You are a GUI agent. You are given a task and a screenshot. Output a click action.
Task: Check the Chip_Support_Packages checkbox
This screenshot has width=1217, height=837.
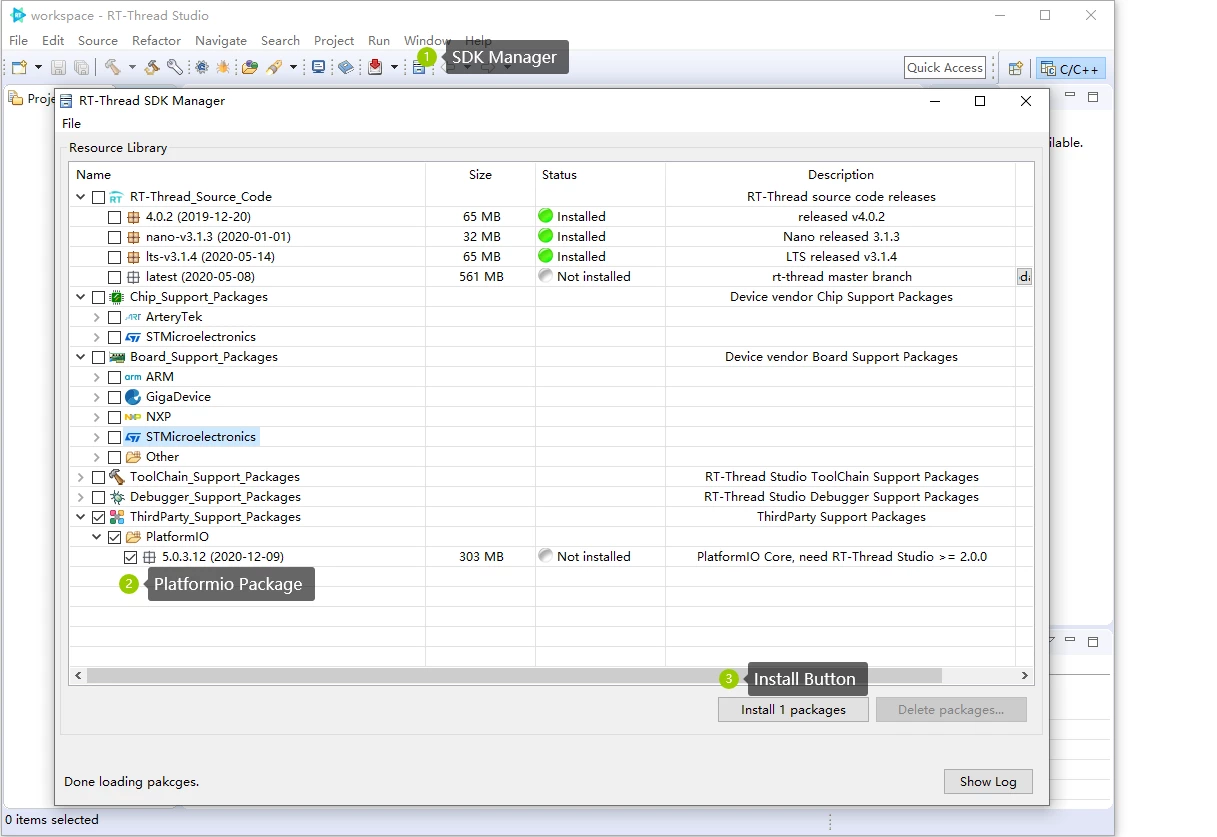pos(98,297)
